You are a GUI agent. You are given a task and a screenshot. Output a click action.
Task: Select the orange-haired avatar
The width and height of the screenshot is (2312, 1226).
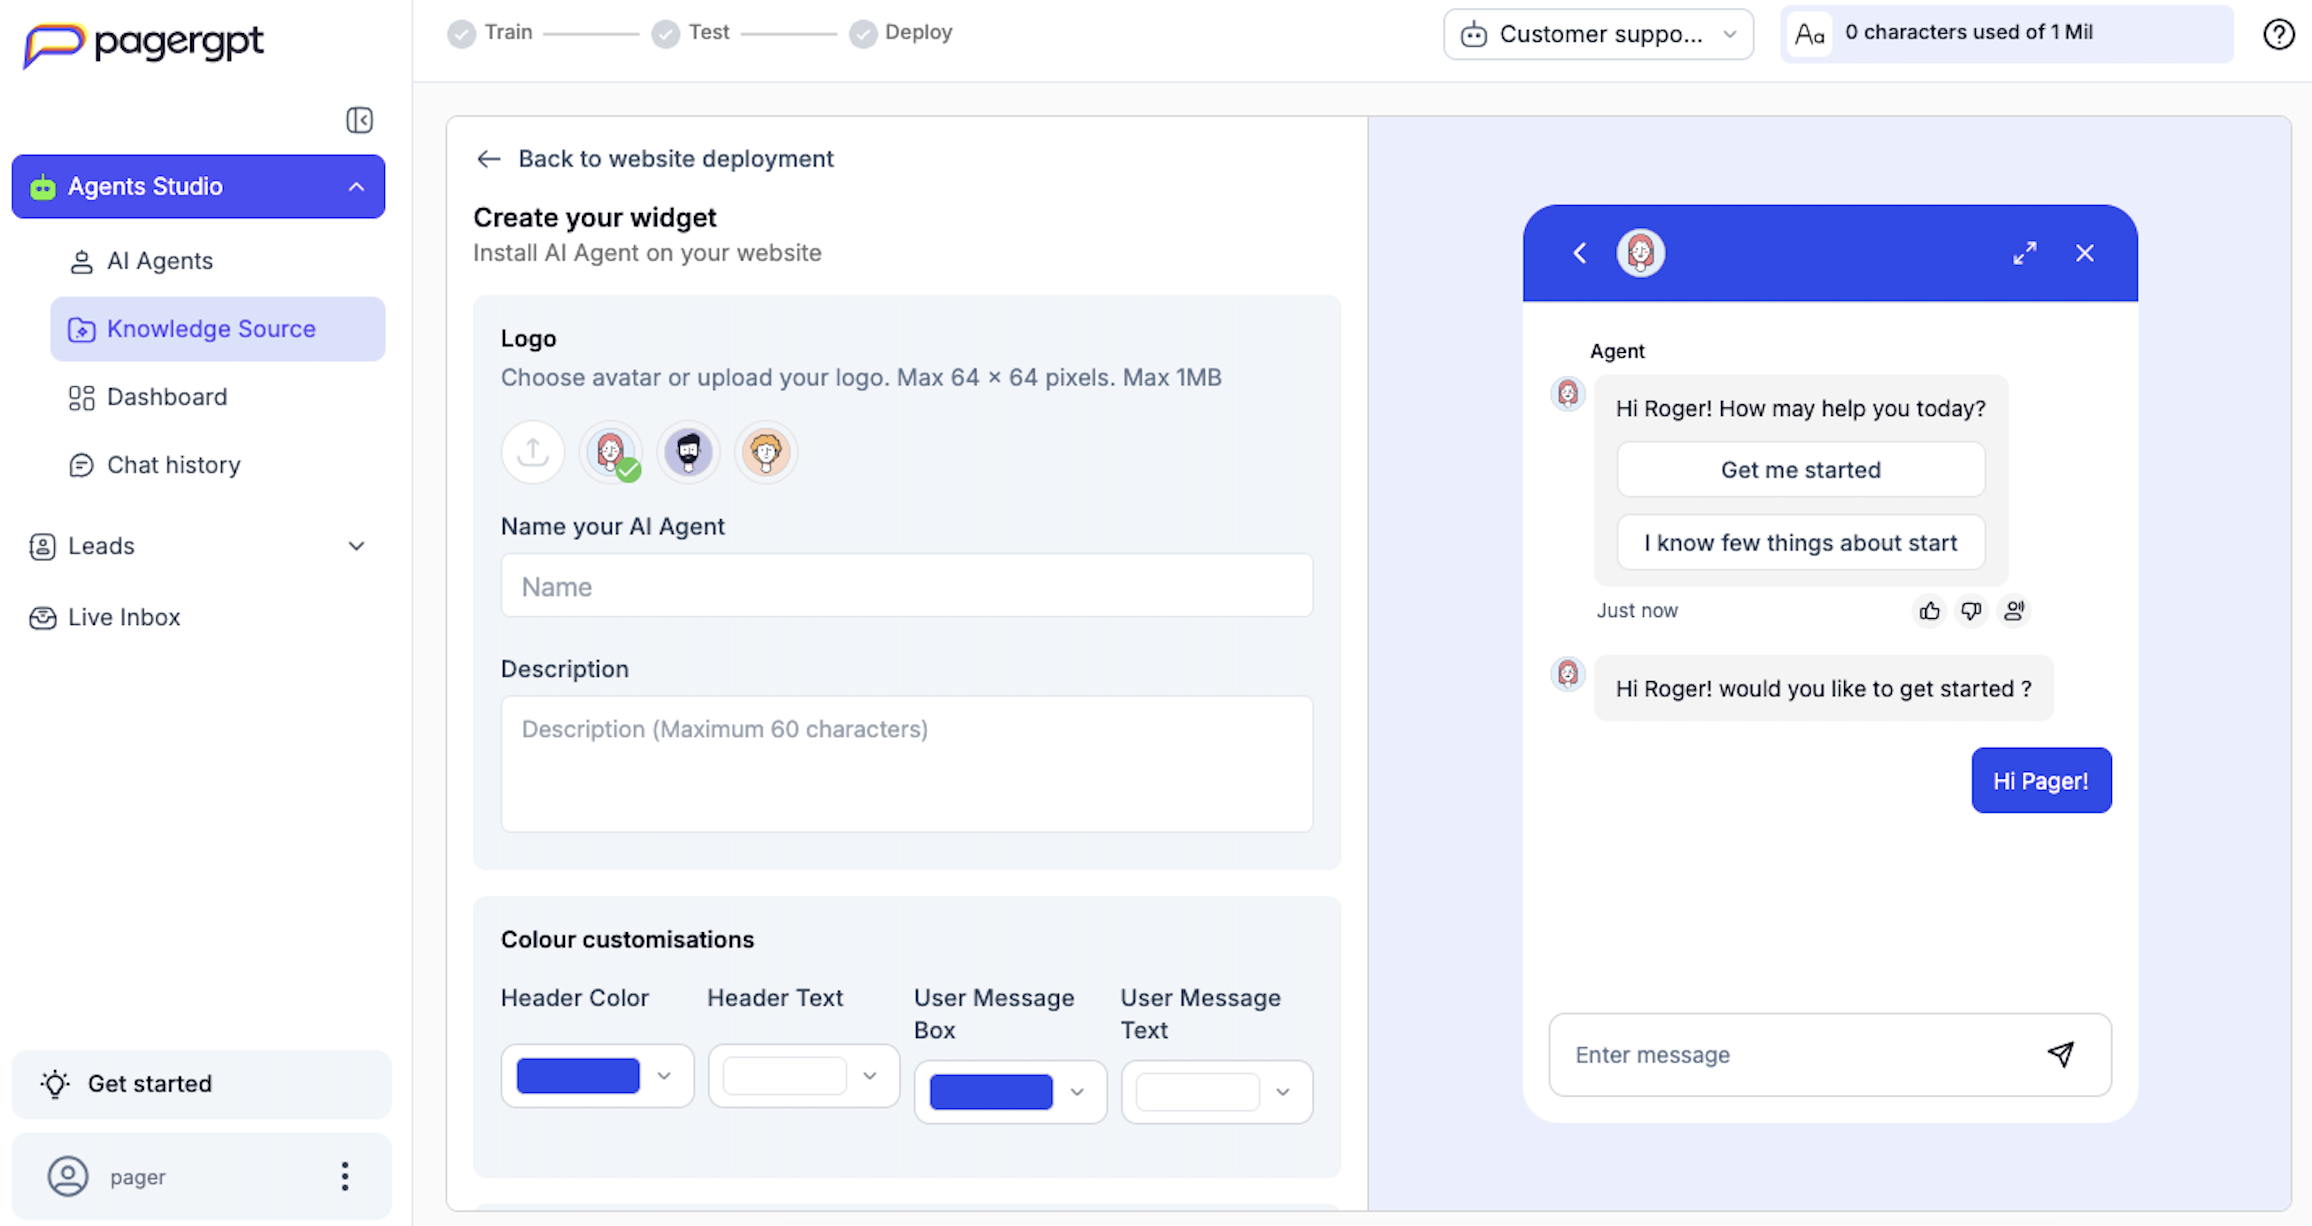[766, 452]
